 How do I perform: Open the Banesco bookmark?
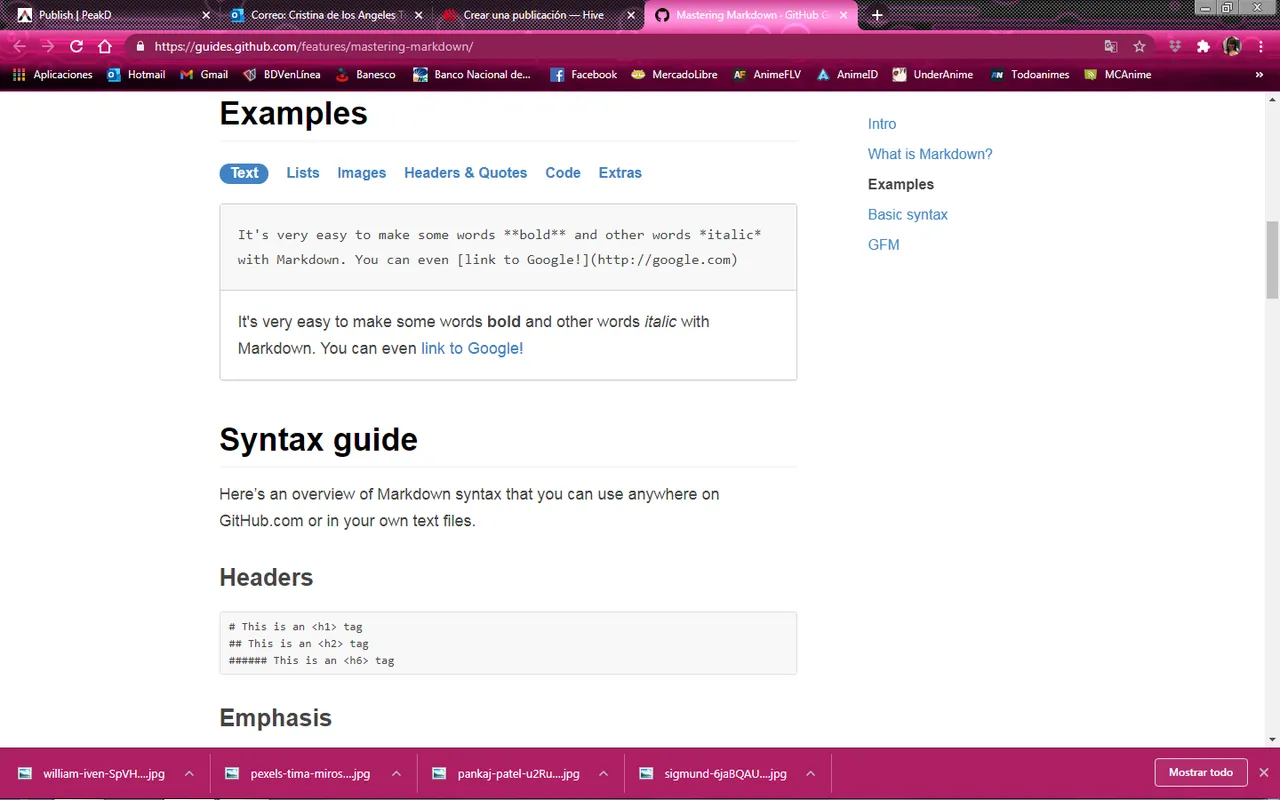pos(365,74)
